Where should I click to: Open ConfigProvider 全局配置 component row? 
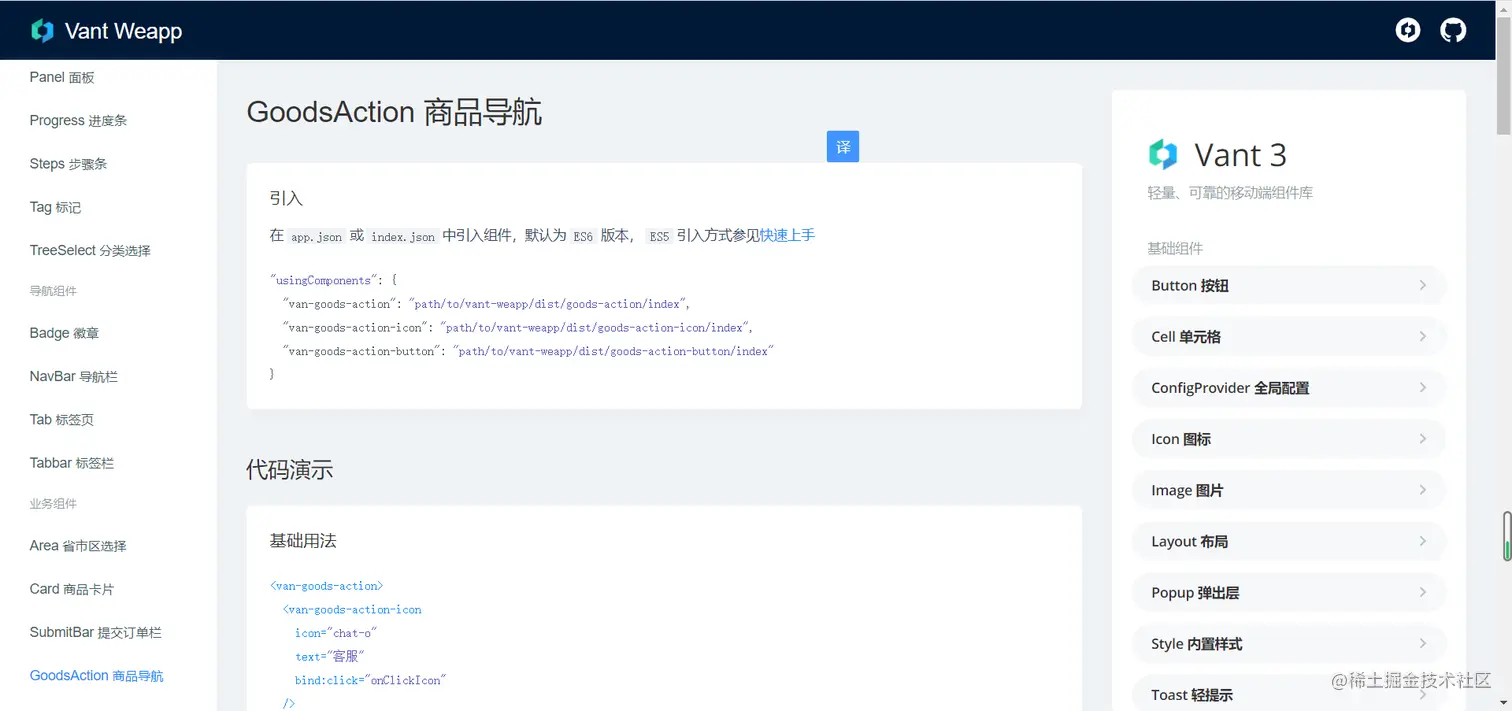1289,387
